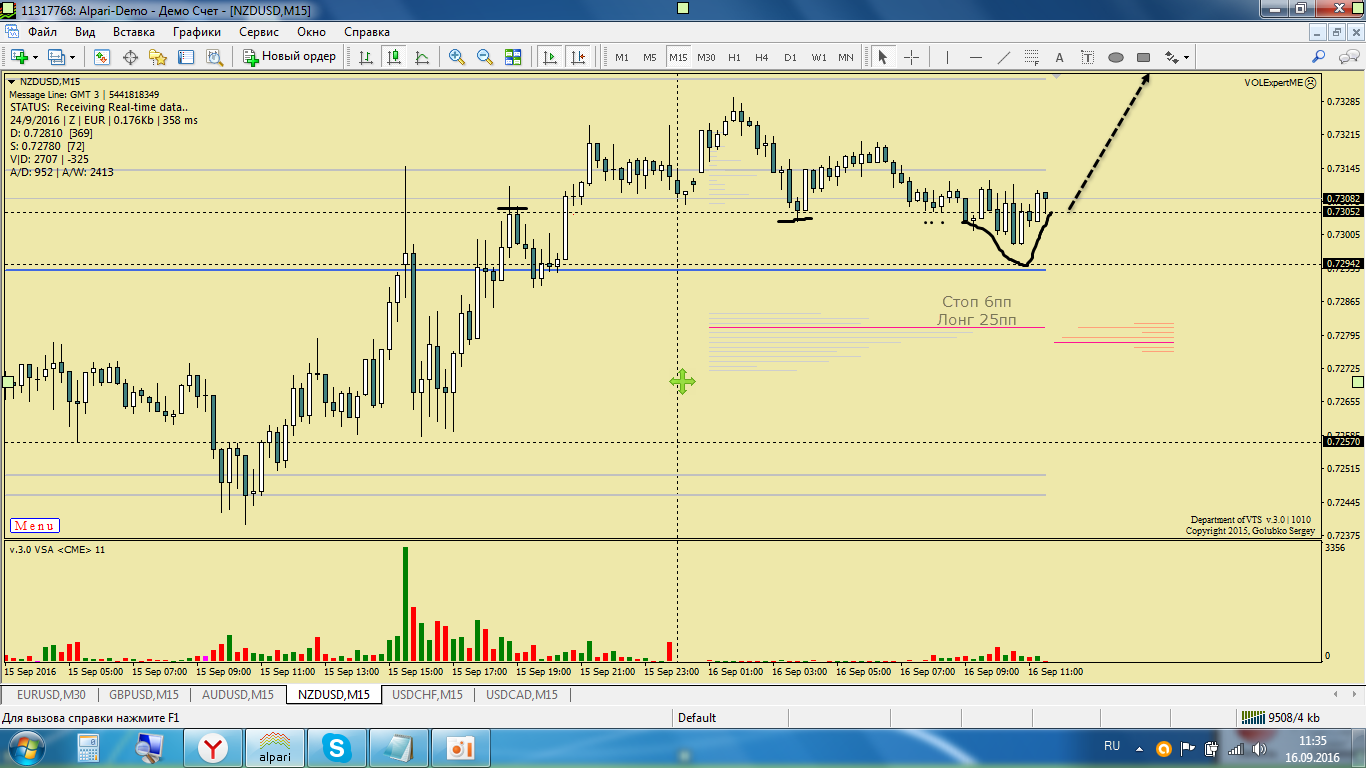Select the W1 timeframe
This screenshot has height=768, width=1366.
tap(818, 57)
